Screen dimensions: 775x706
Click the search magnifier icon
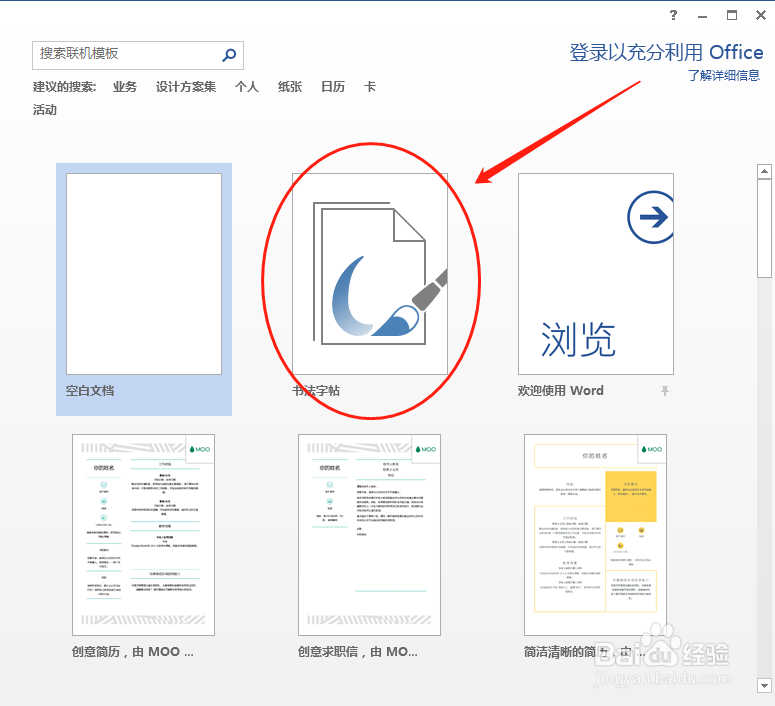(x=229, y=54)
